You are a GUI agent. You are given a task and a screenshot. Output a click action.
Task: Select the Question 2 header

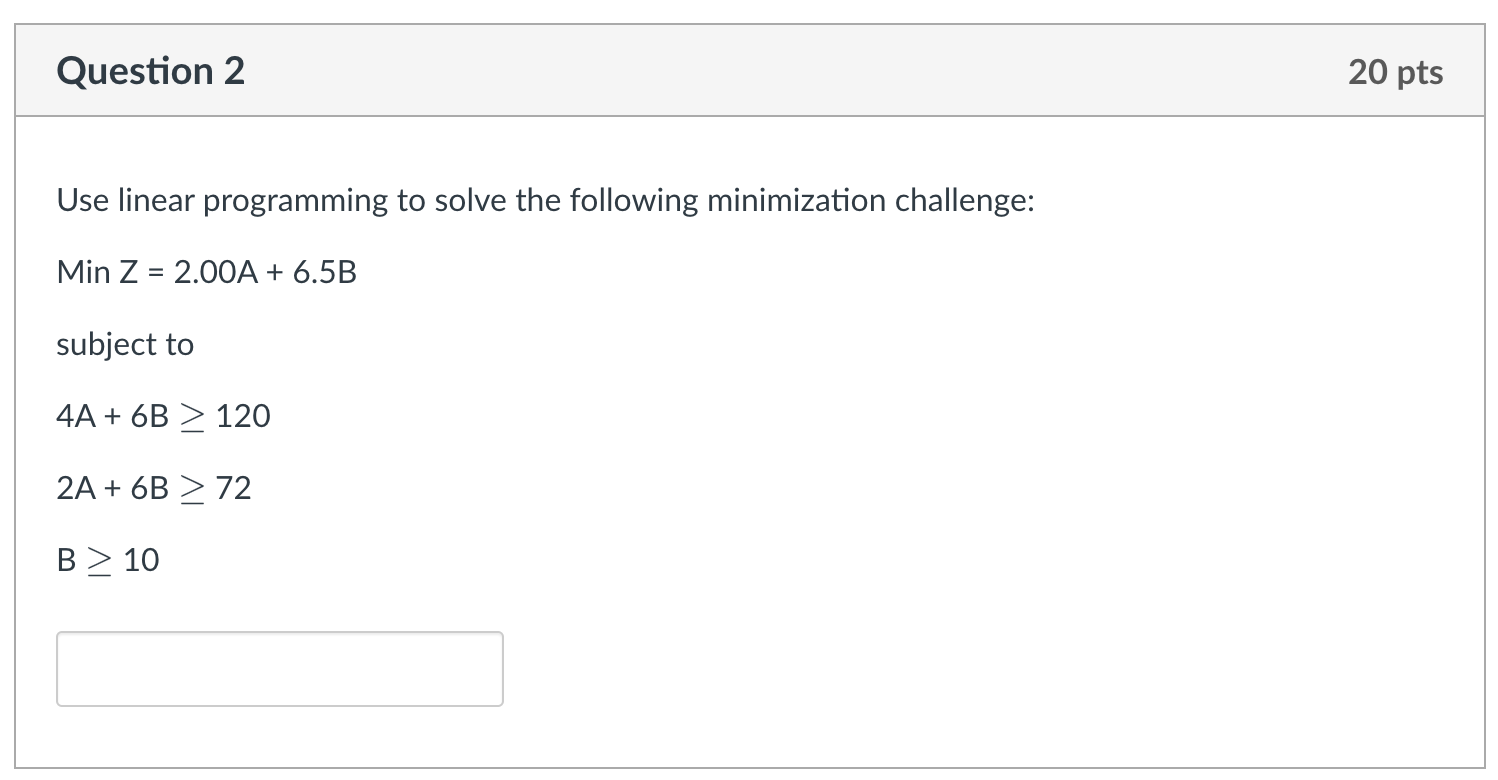tap(150, 70)
